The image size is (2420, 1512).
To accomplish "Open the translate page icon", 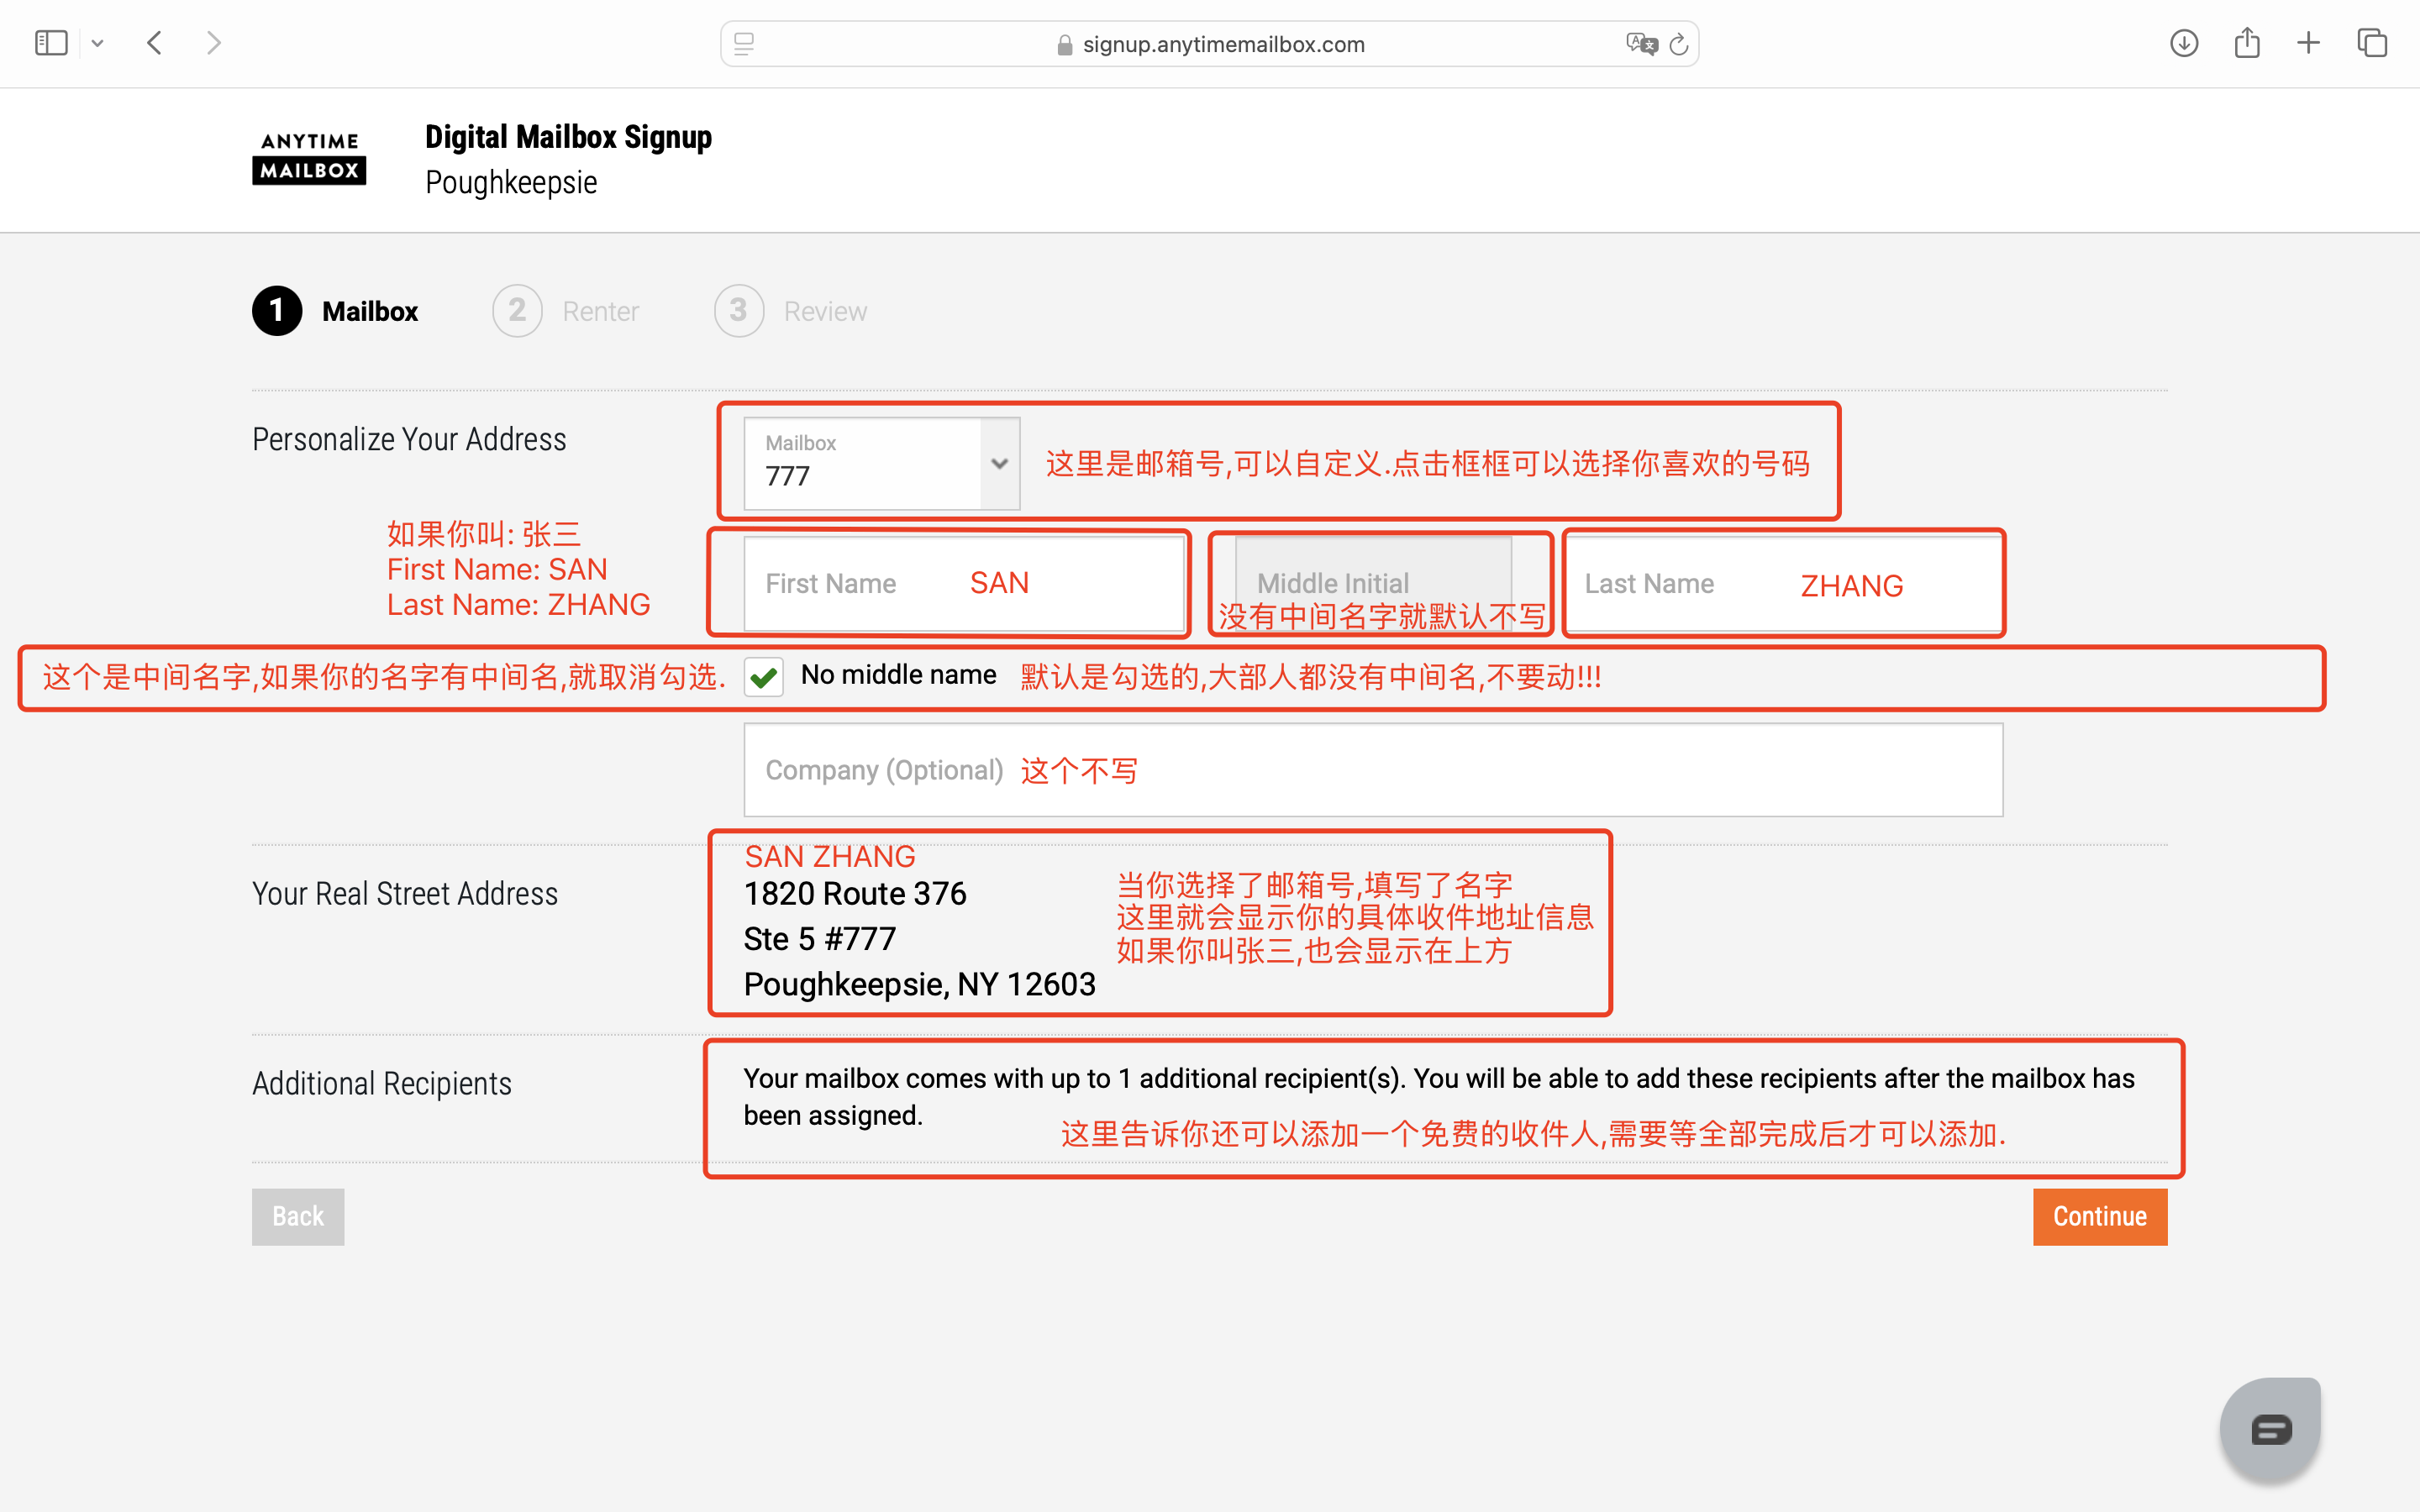I will (x=1641, y=44).
